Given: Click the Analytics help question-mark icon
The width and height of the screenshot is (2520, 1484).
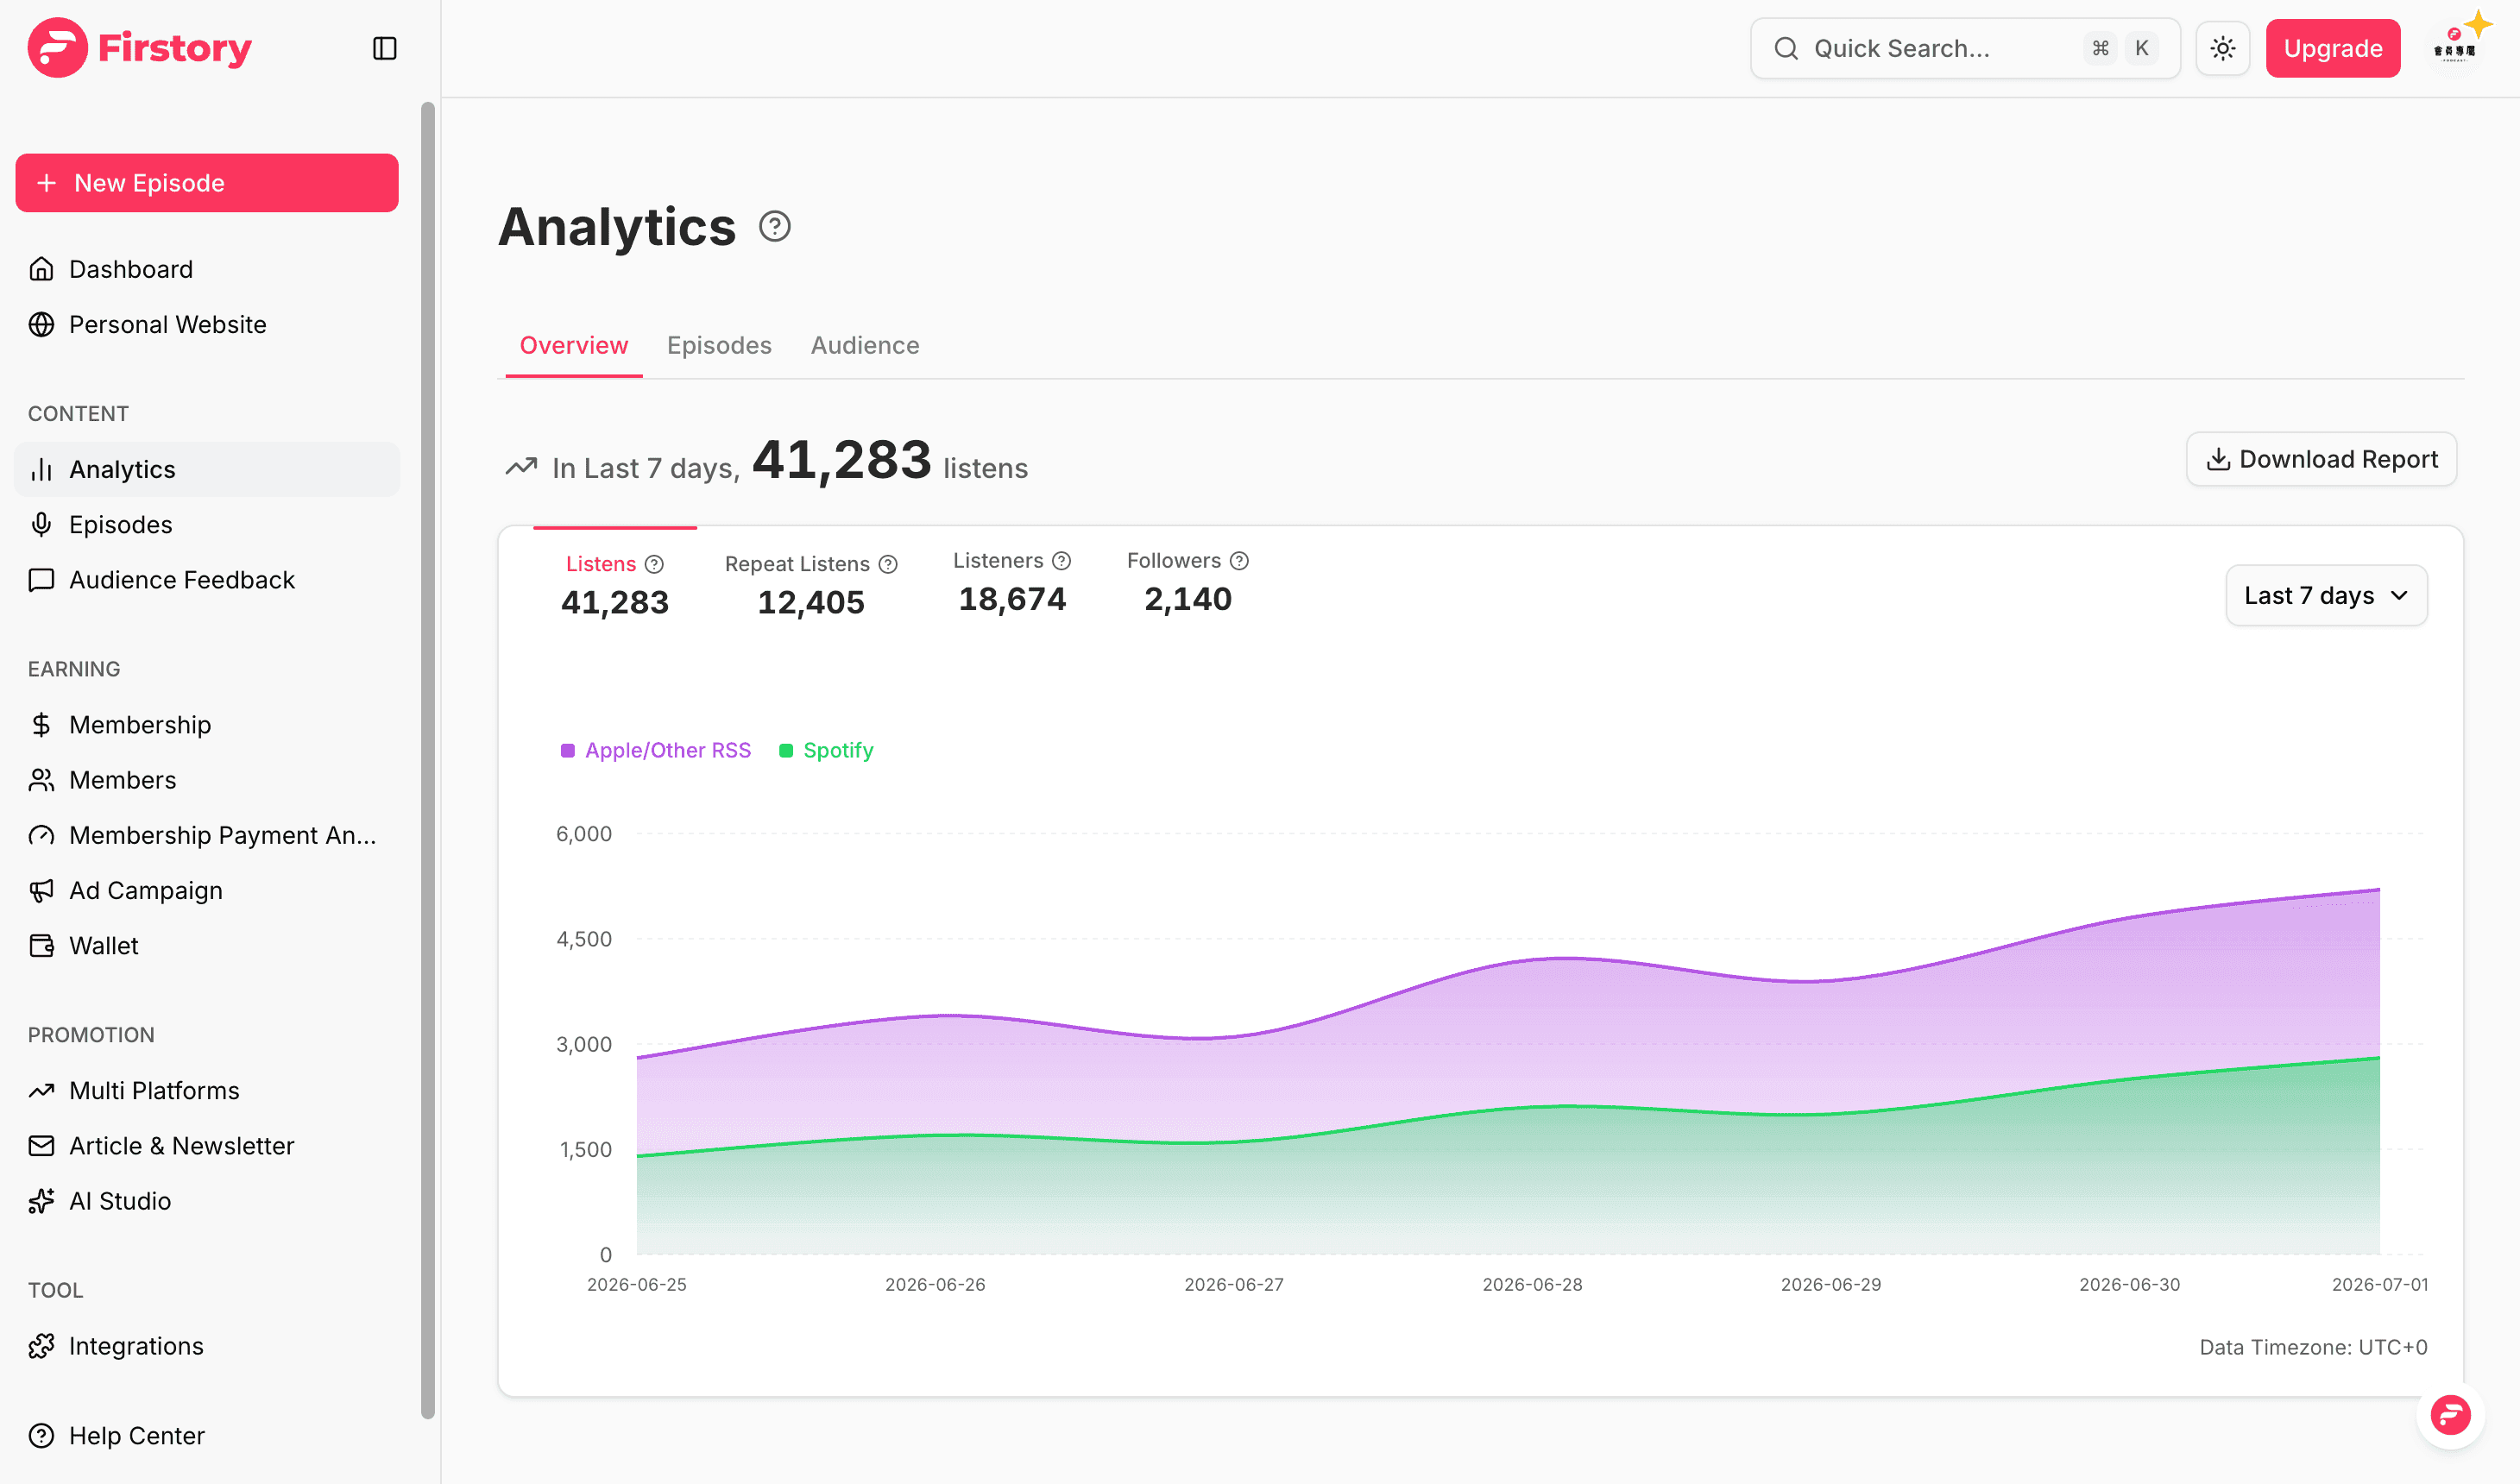Looking at the screenshot, I should pos(775,227).
